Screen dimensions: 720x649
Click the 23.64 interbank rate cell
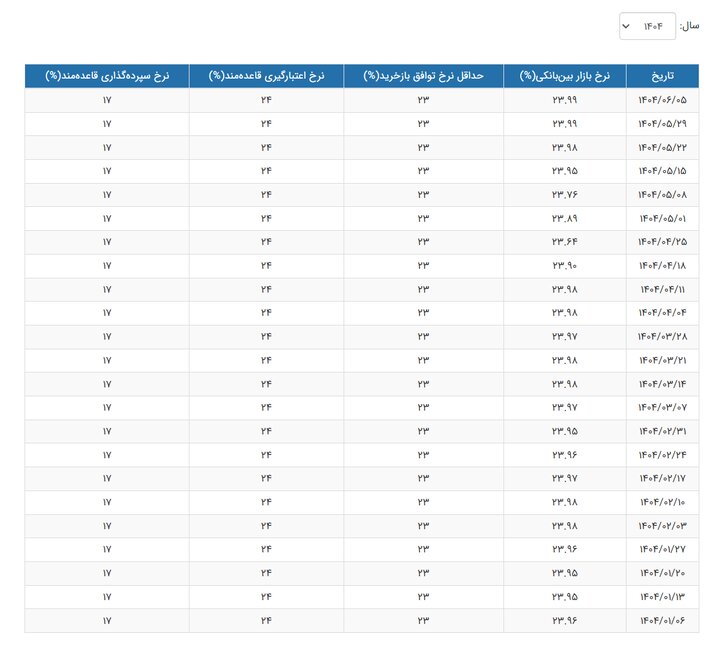pyautogui.click(x=565, y=242)
